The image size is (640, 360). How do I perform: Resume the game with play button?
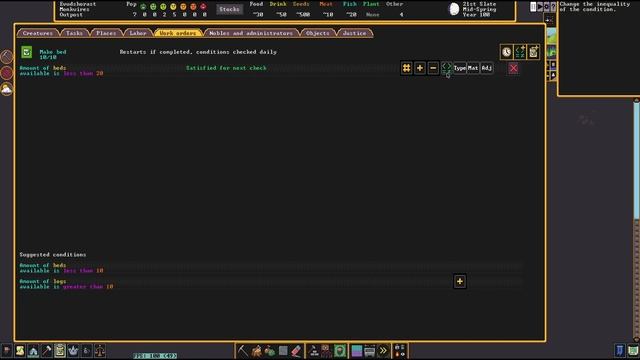tap(540, 7)
